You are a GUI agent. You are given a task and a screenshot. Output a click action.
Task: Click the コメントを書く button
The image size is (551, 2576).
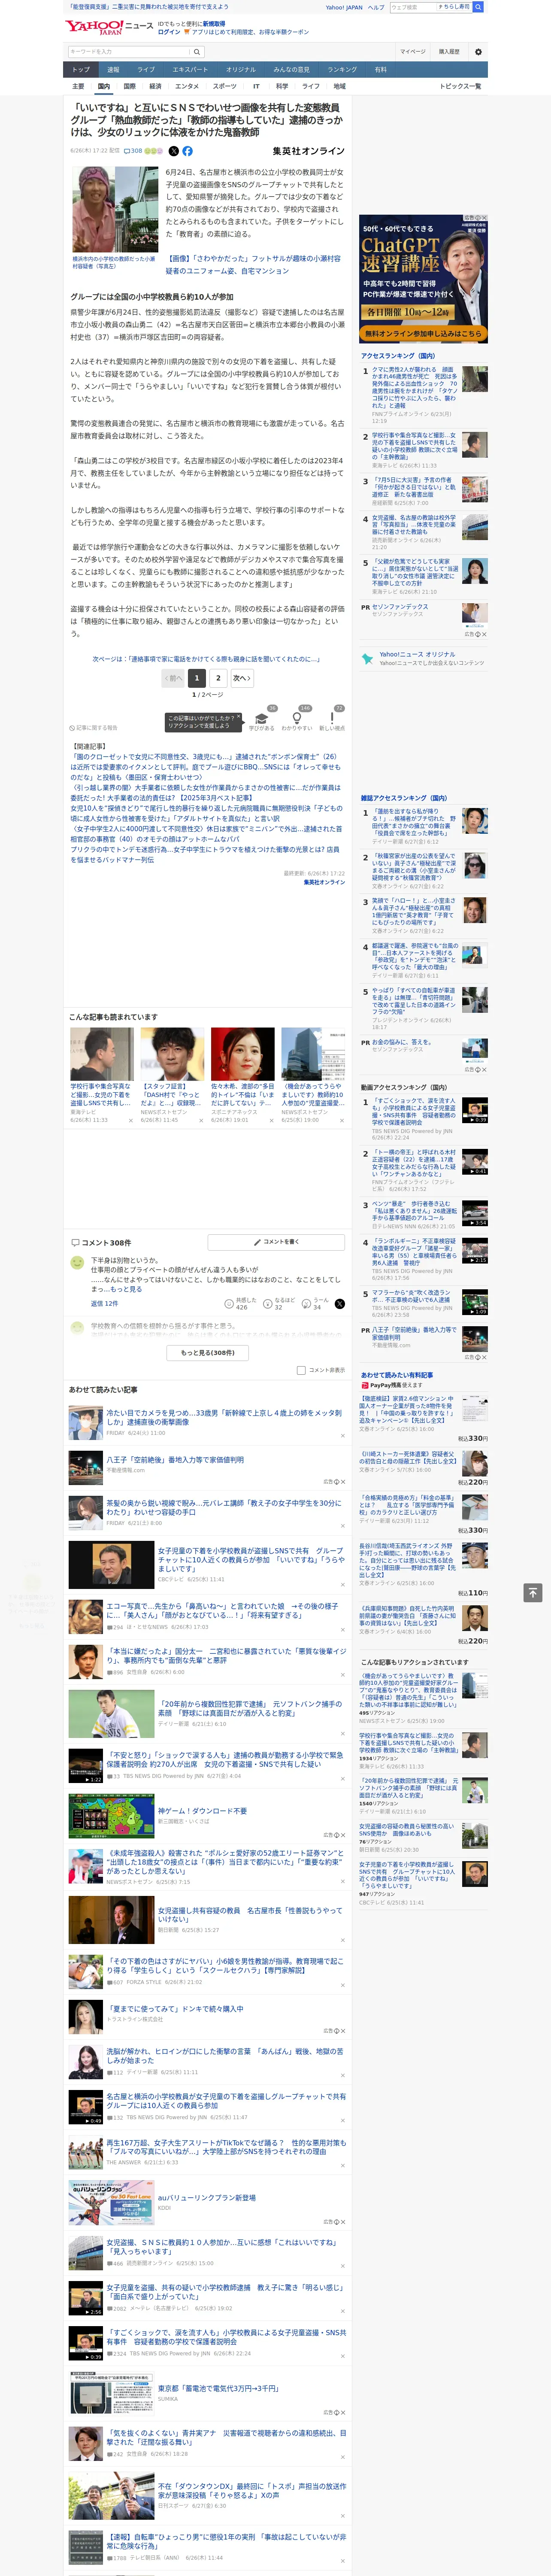coord(276,1242)
